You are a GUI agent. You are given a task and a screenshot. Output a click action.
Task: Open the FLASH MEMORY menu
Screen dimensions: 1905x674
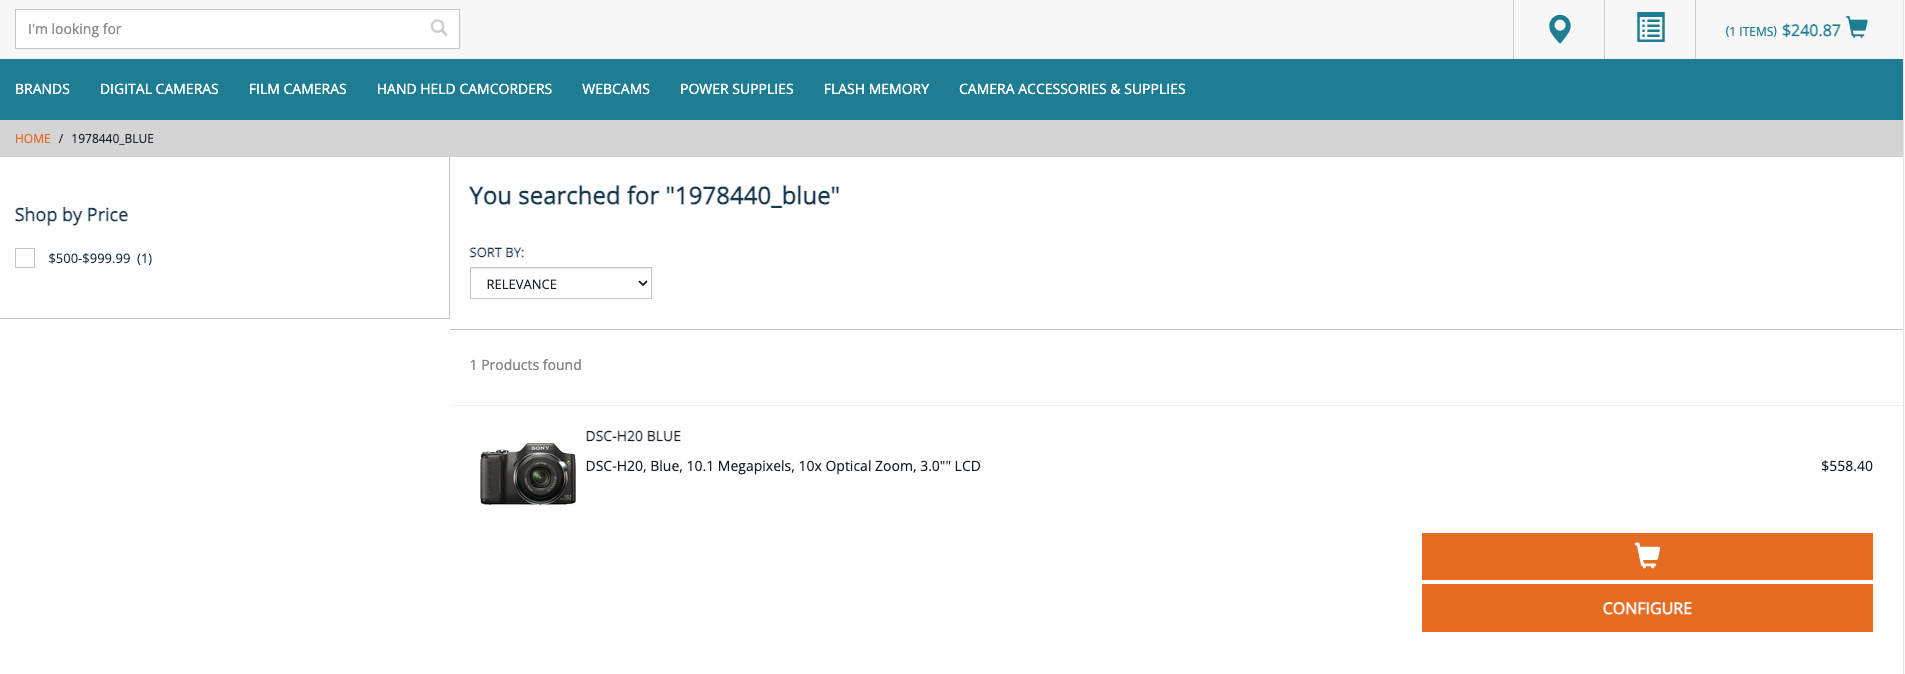click(876, 89)
